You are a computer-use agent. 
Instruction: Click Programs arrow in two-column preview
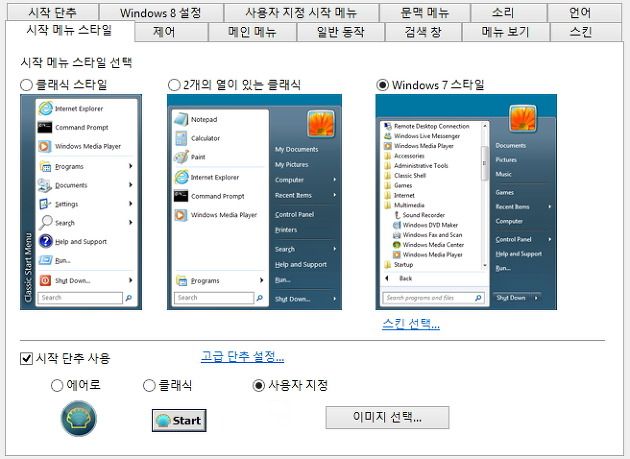(x=262, y=280)
